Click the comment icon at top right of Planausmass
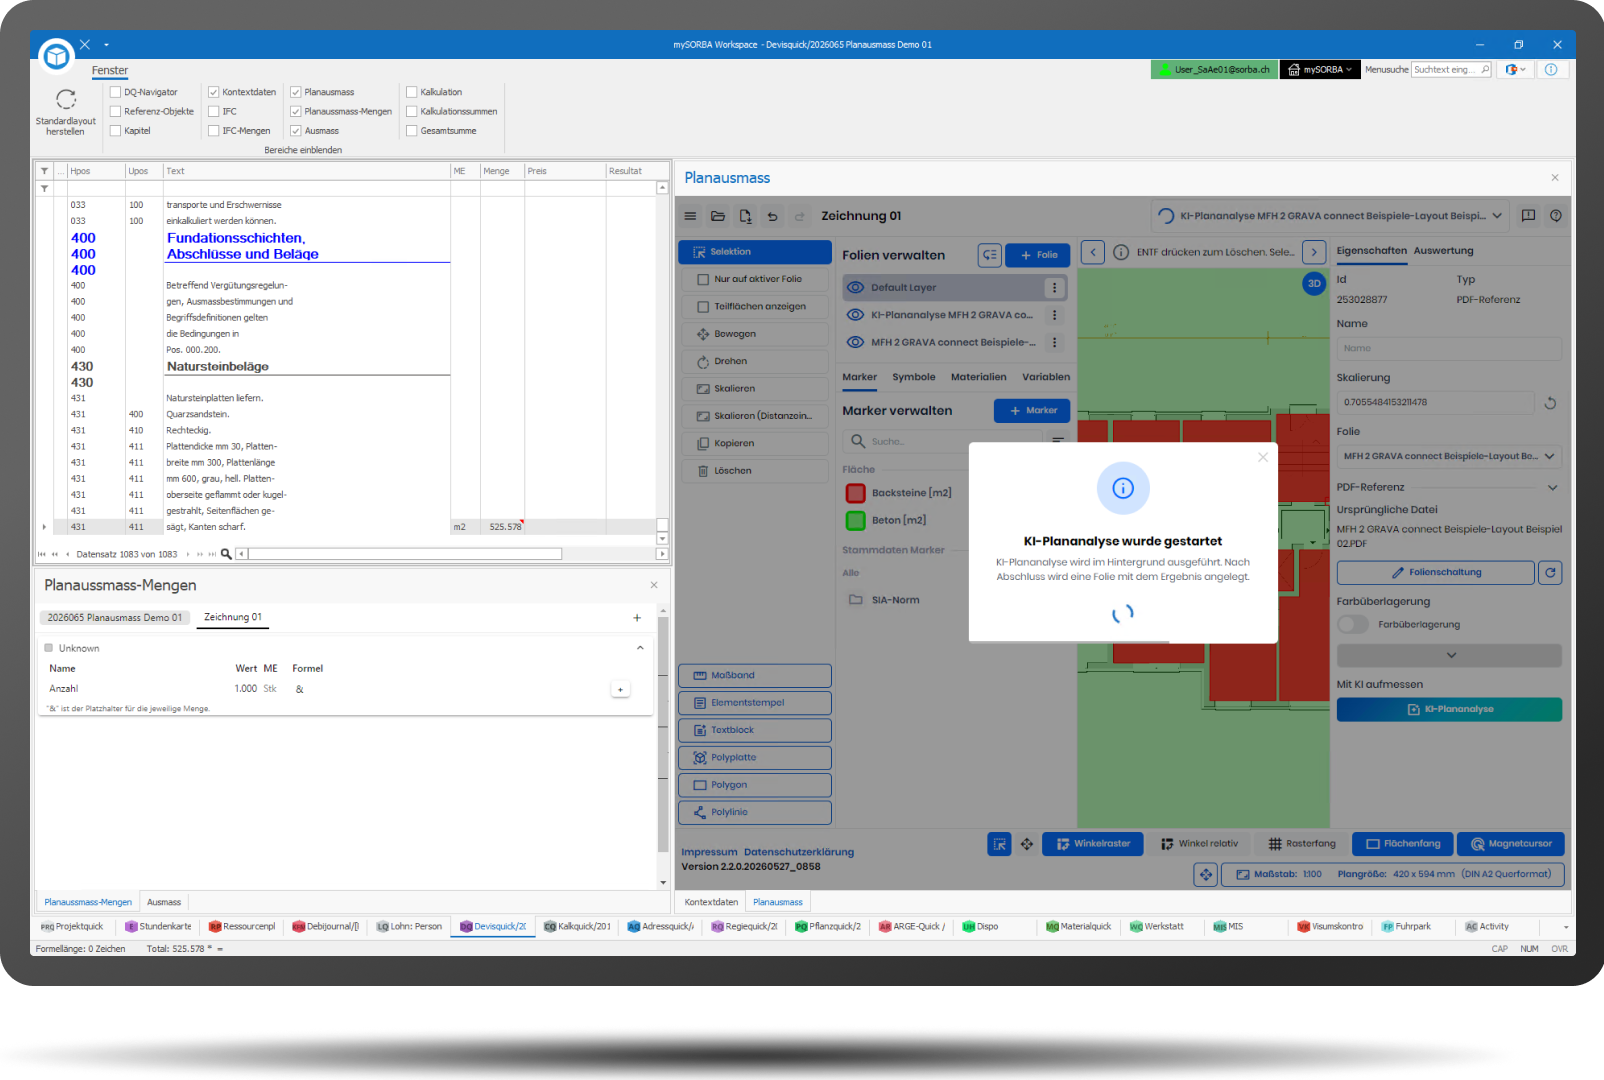This screenshot has width=1604, height=1080. pos(1528,216)
